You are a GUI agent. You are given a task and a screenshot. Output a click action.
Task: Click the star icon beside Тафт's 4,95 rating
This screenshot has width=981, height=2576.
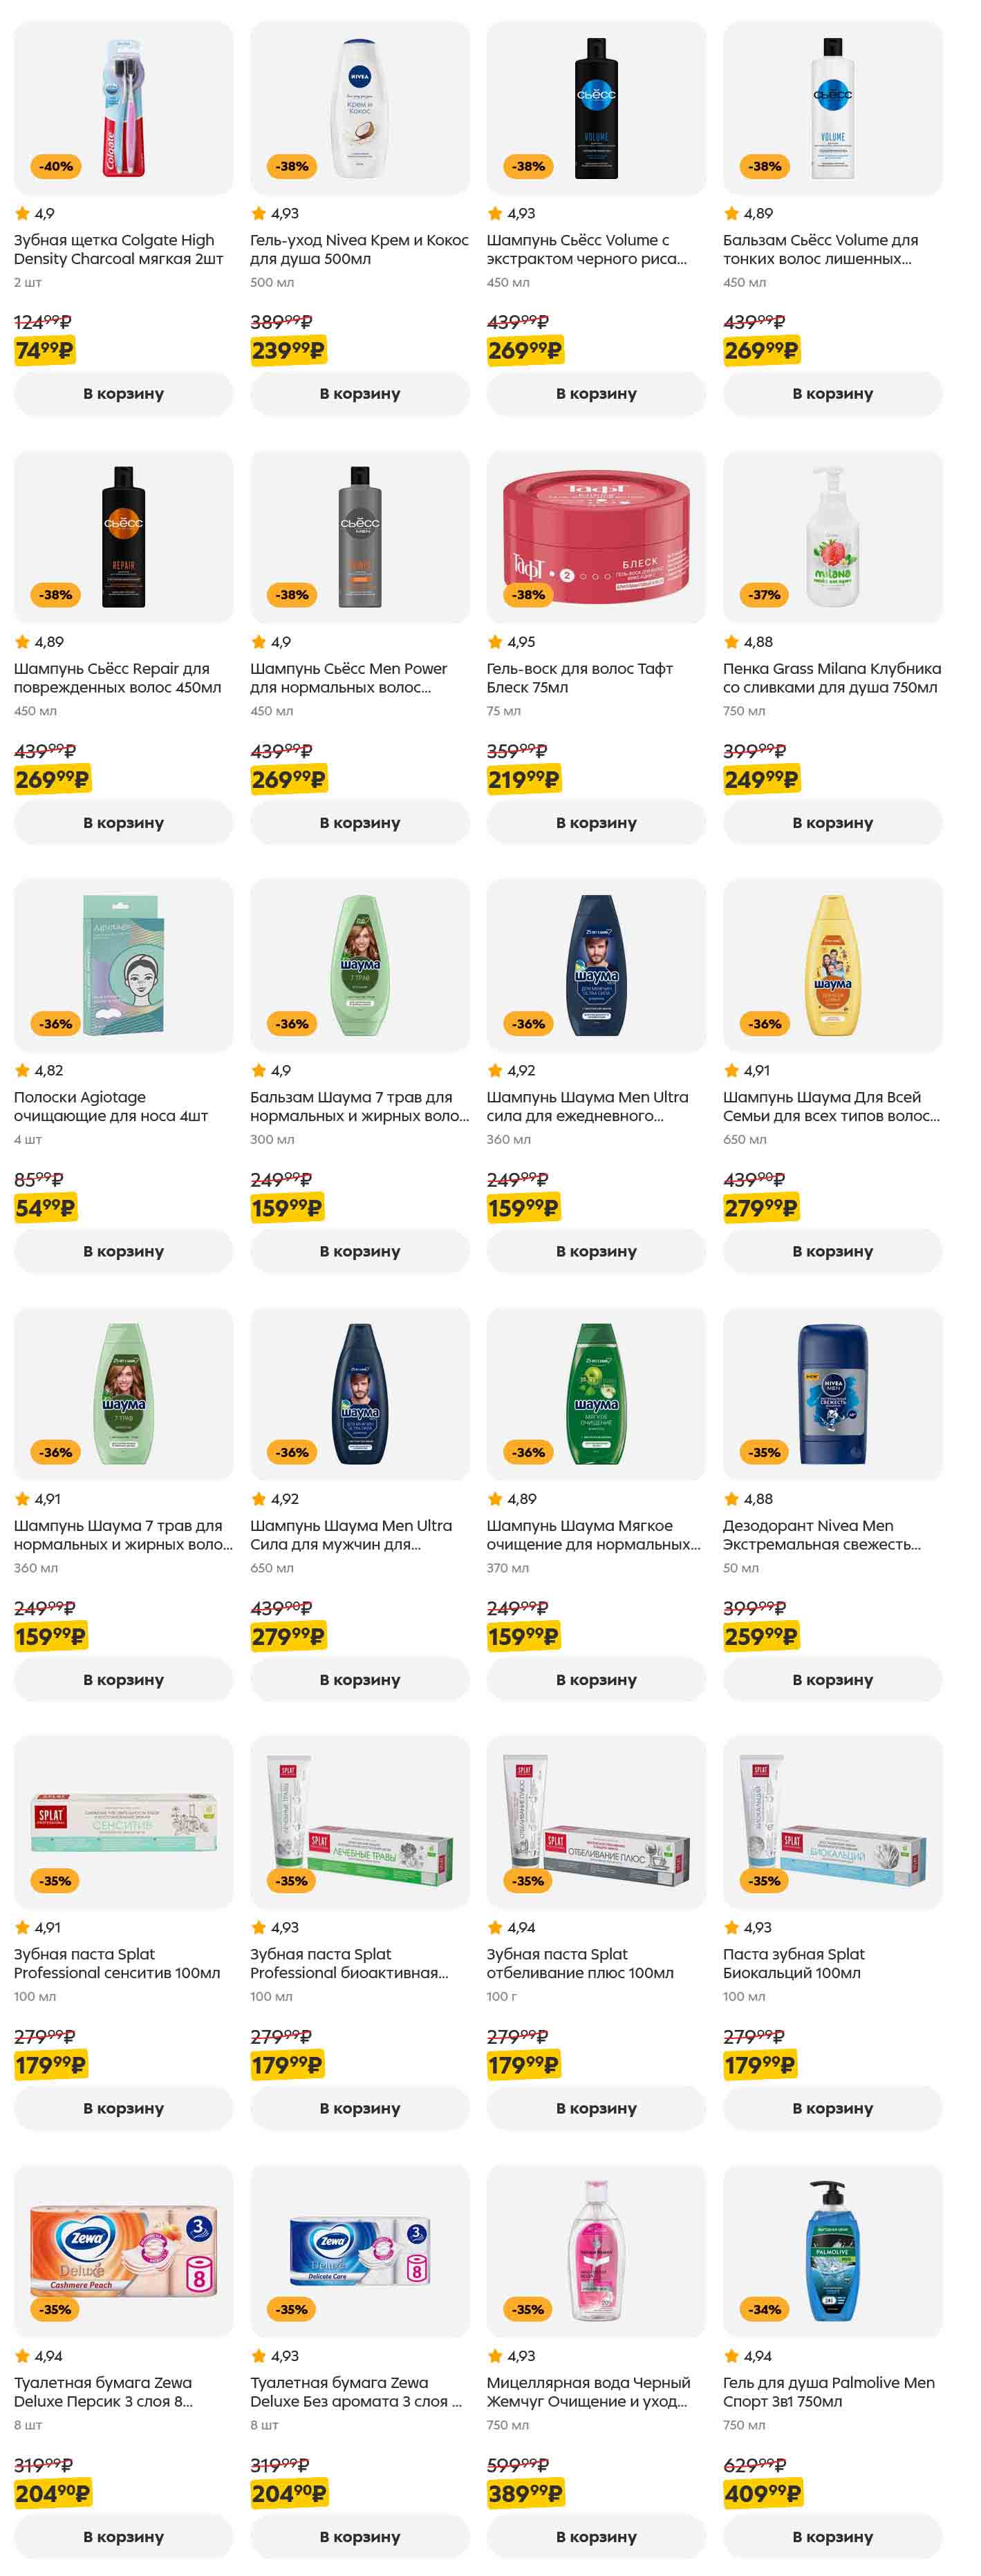click(x=494, y=642)
